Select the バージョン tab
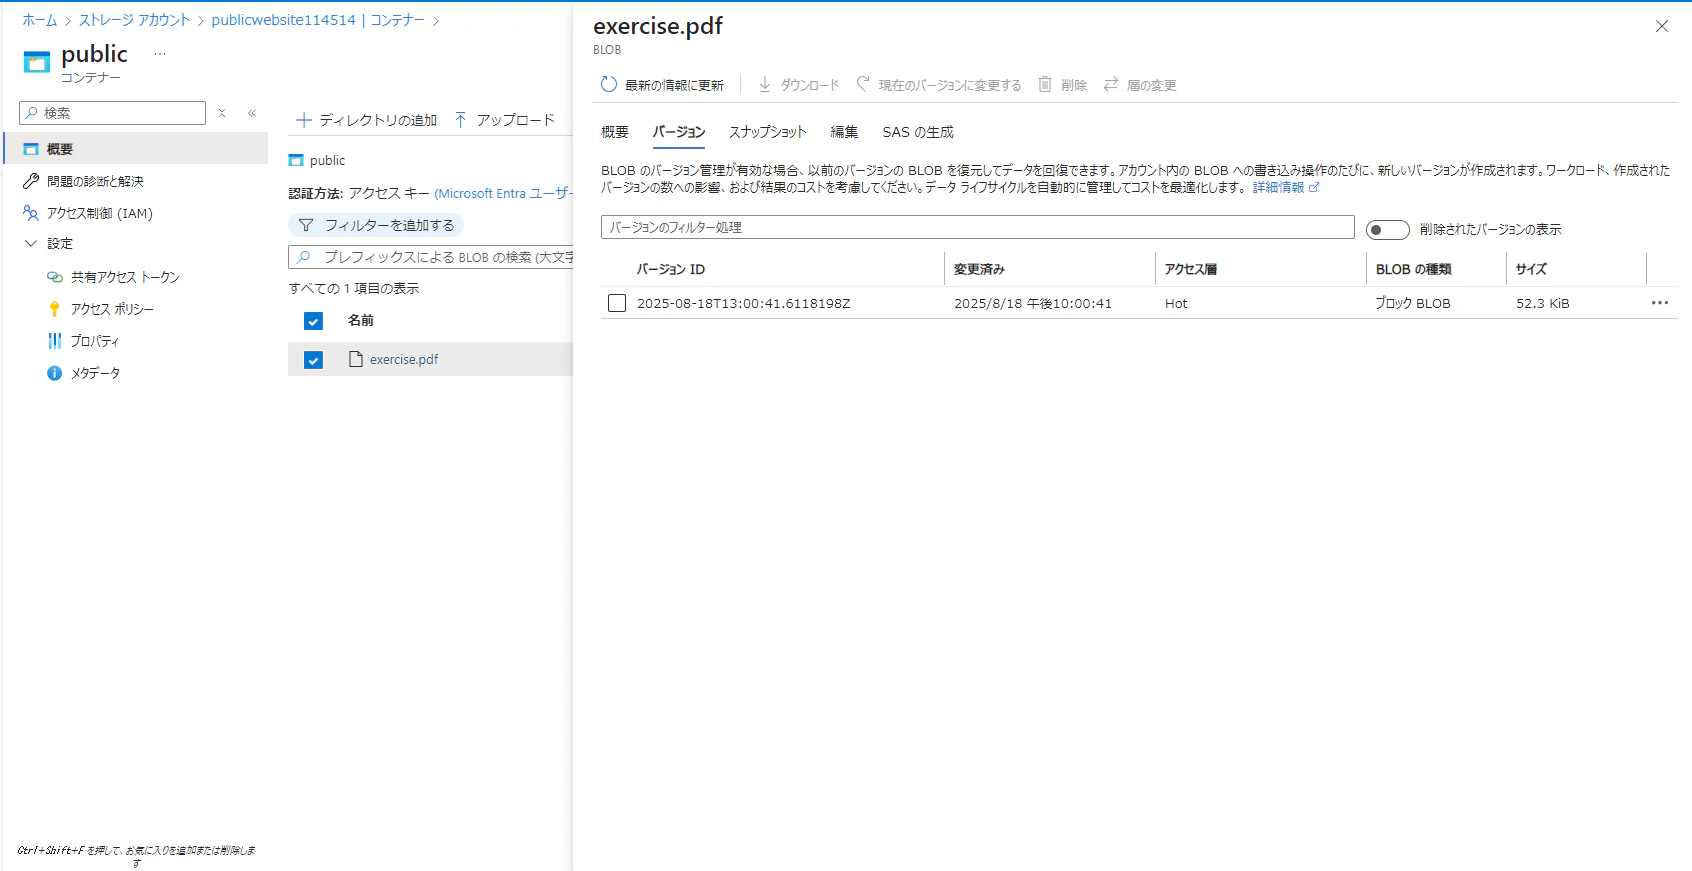 click(679, 132)
